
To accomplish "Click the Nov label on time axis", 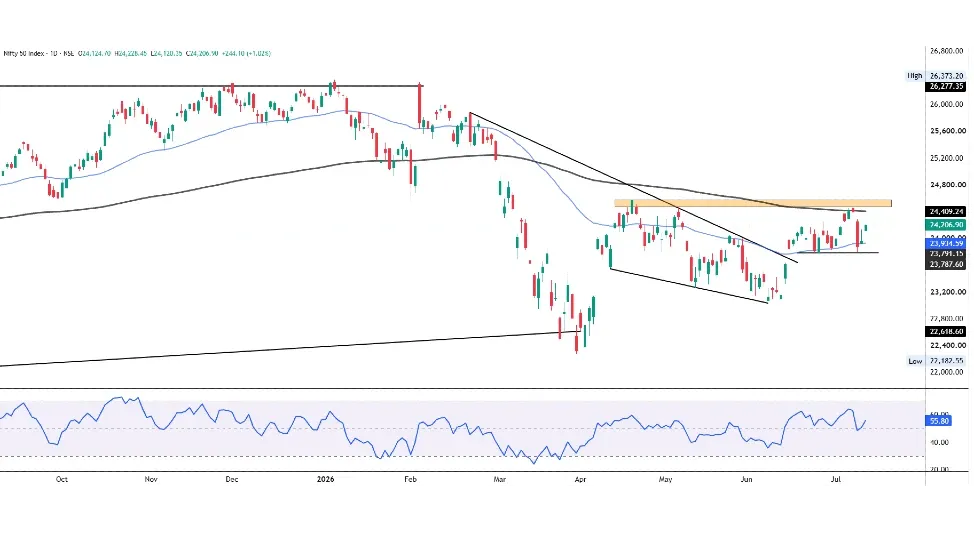I will (150, 479).
